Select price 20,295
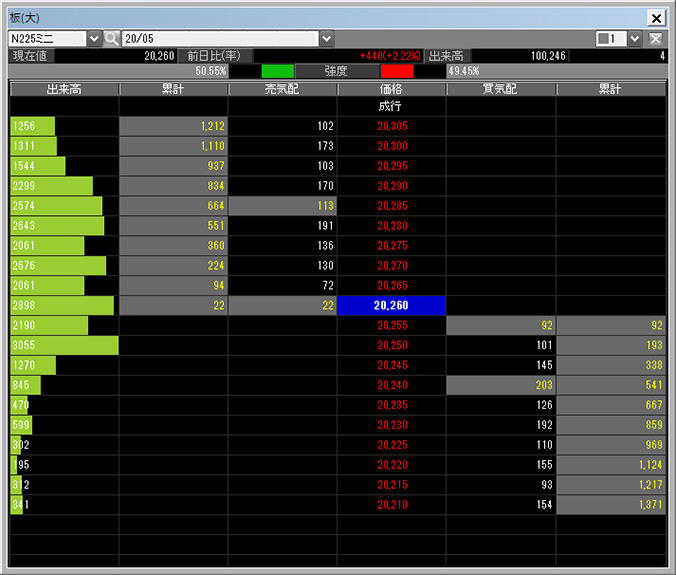676x575 pixels. [392, 166]
